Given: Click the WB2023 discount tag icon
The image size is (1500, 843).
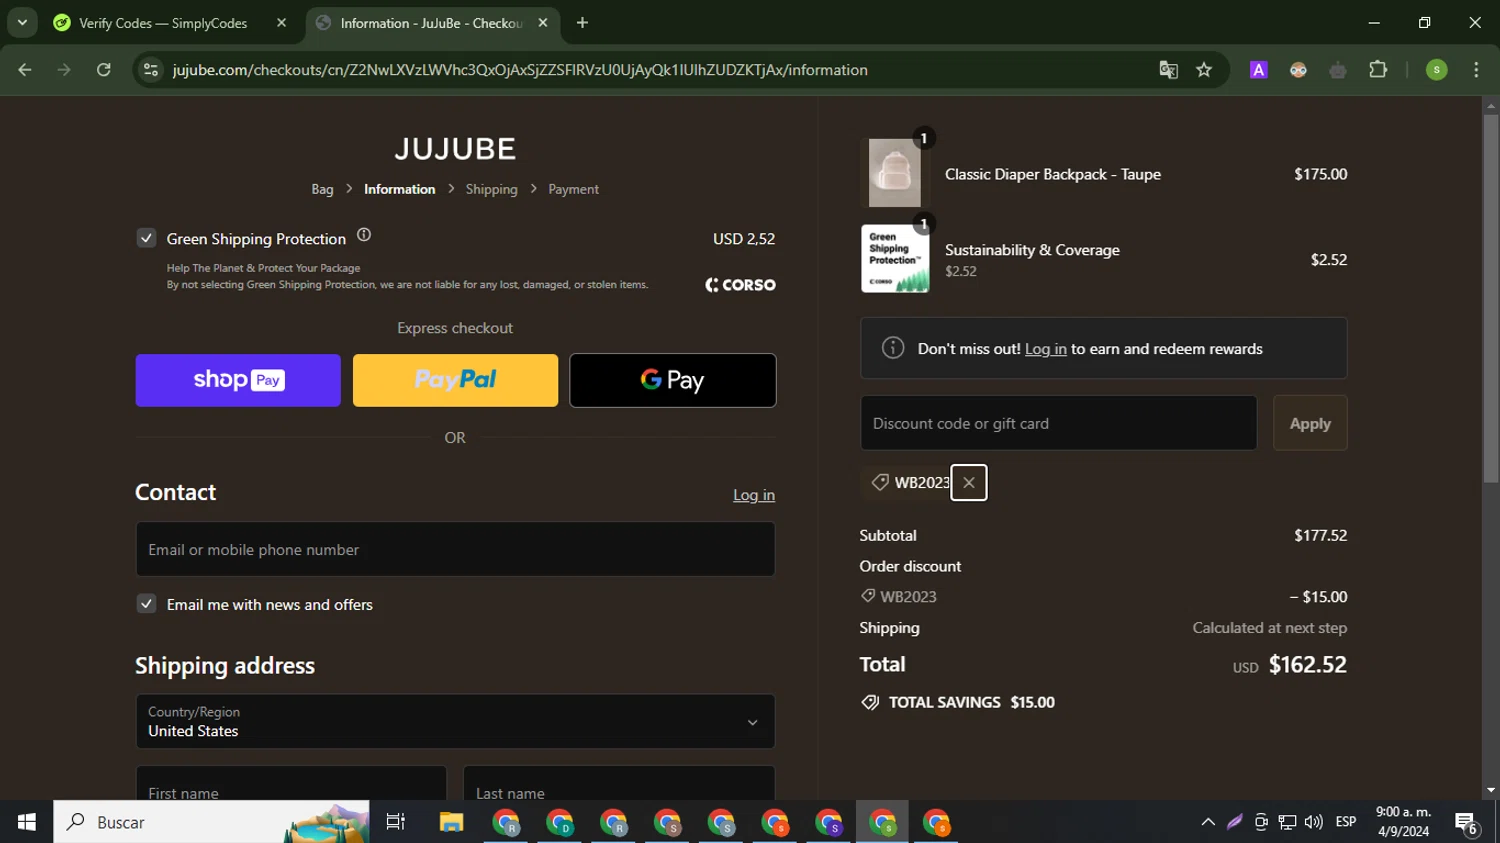Looking at the screenshot, I should pyautogui.click(x=880, y=482).
